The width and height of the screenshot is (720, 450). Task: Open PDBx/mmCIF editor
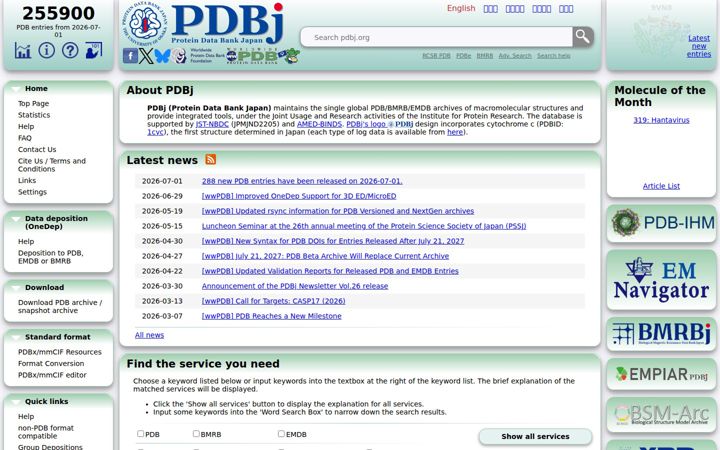(52, 375)
